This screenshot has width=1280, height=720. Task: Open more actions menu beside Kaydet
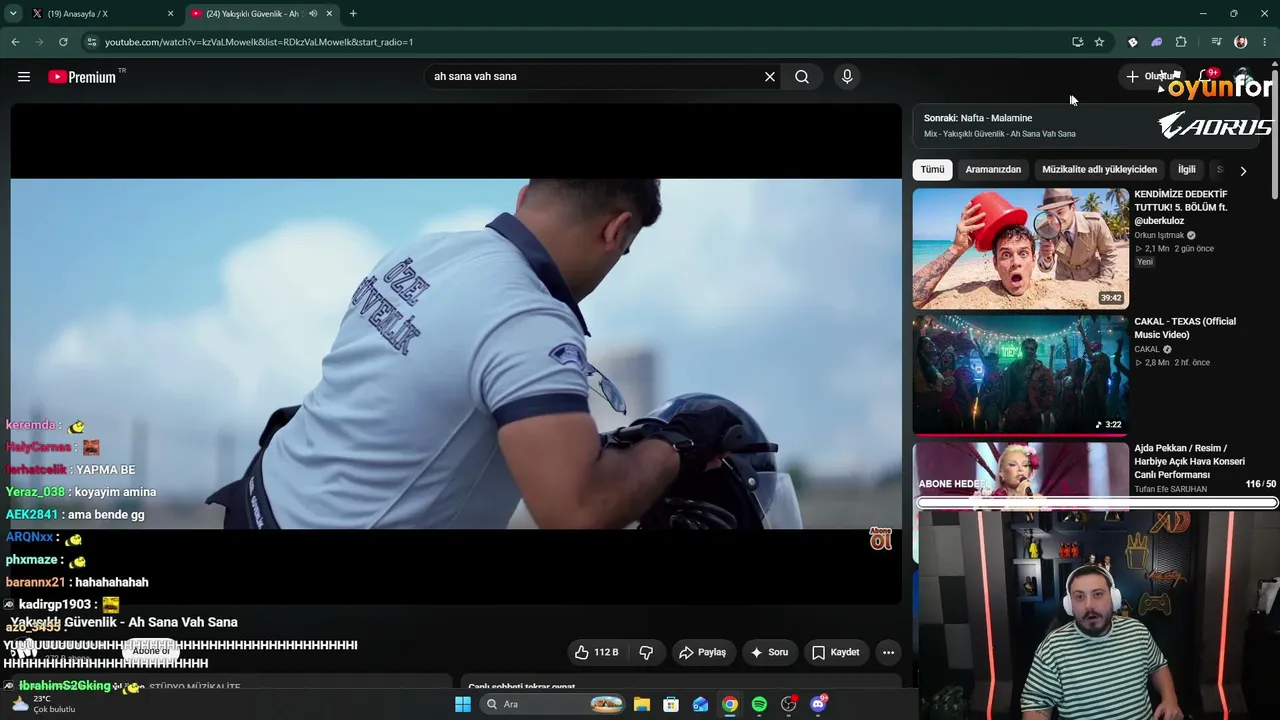coord(888,652)
